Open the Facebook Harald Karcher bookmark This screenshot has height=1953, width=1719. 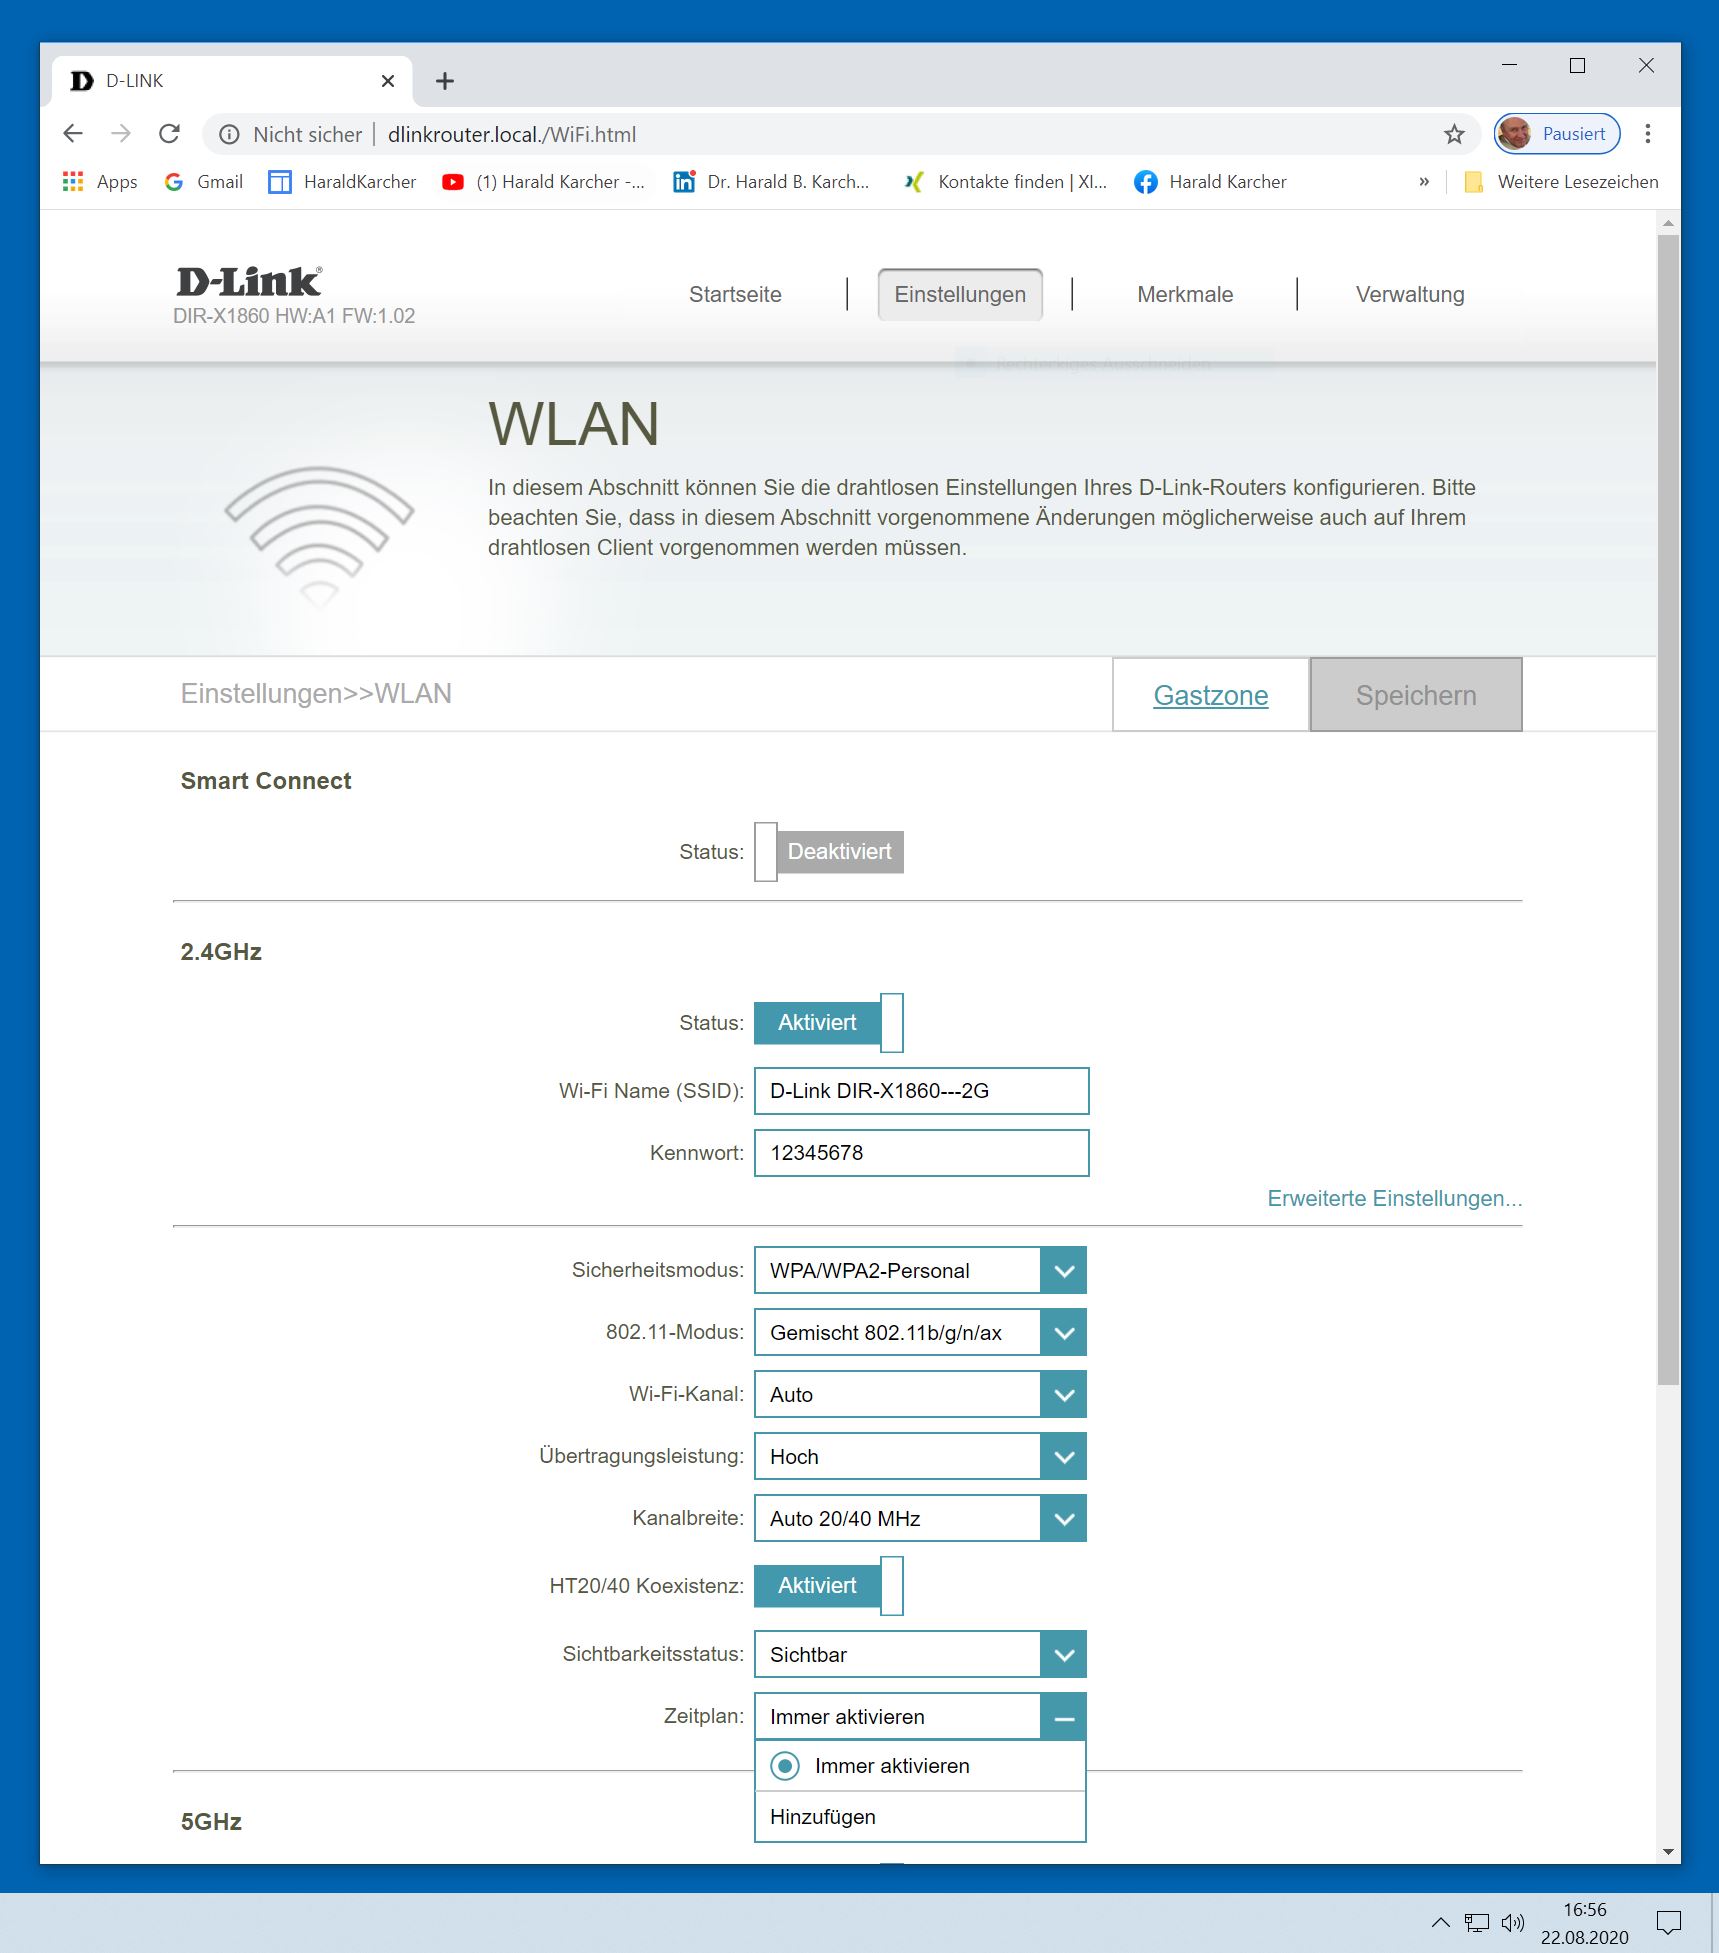tap(1211, 182)
